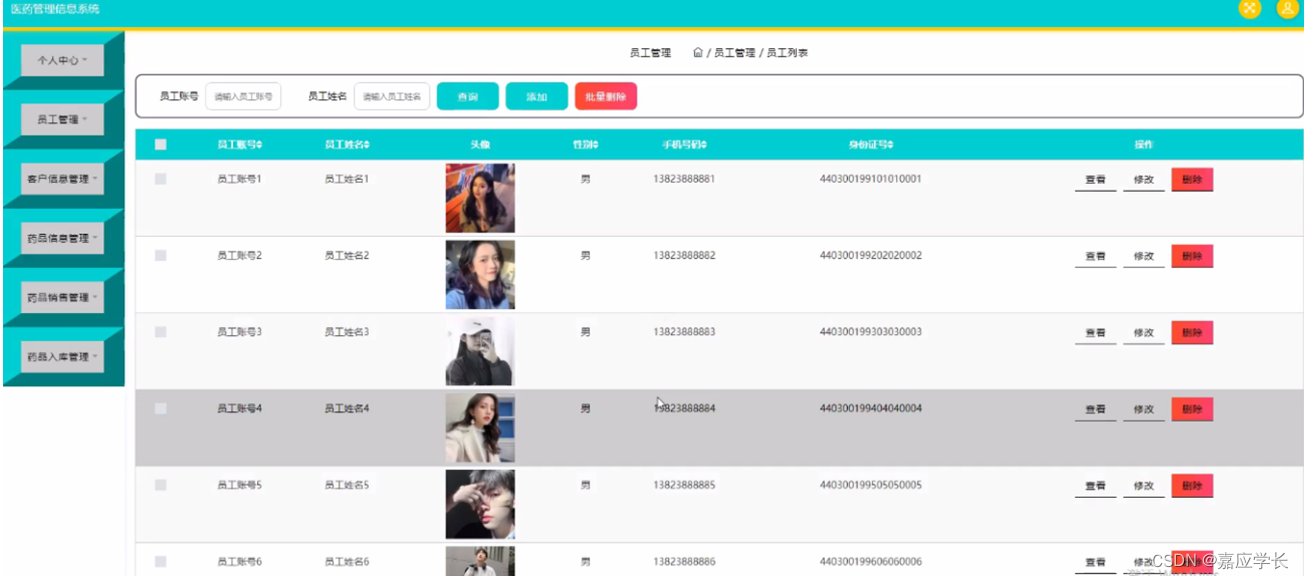
Task: Delete 员工账号5 with red 删除 button
Action: [x=1192, y=486]
